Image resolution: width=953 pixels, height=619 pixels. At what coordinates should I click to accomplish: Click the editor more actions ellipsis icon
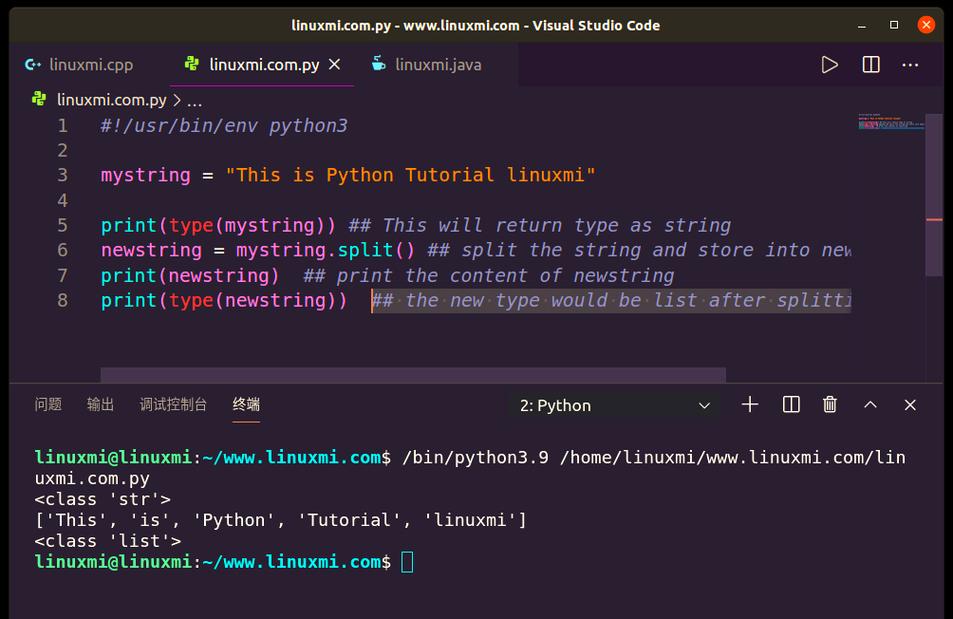coord(910,64)
